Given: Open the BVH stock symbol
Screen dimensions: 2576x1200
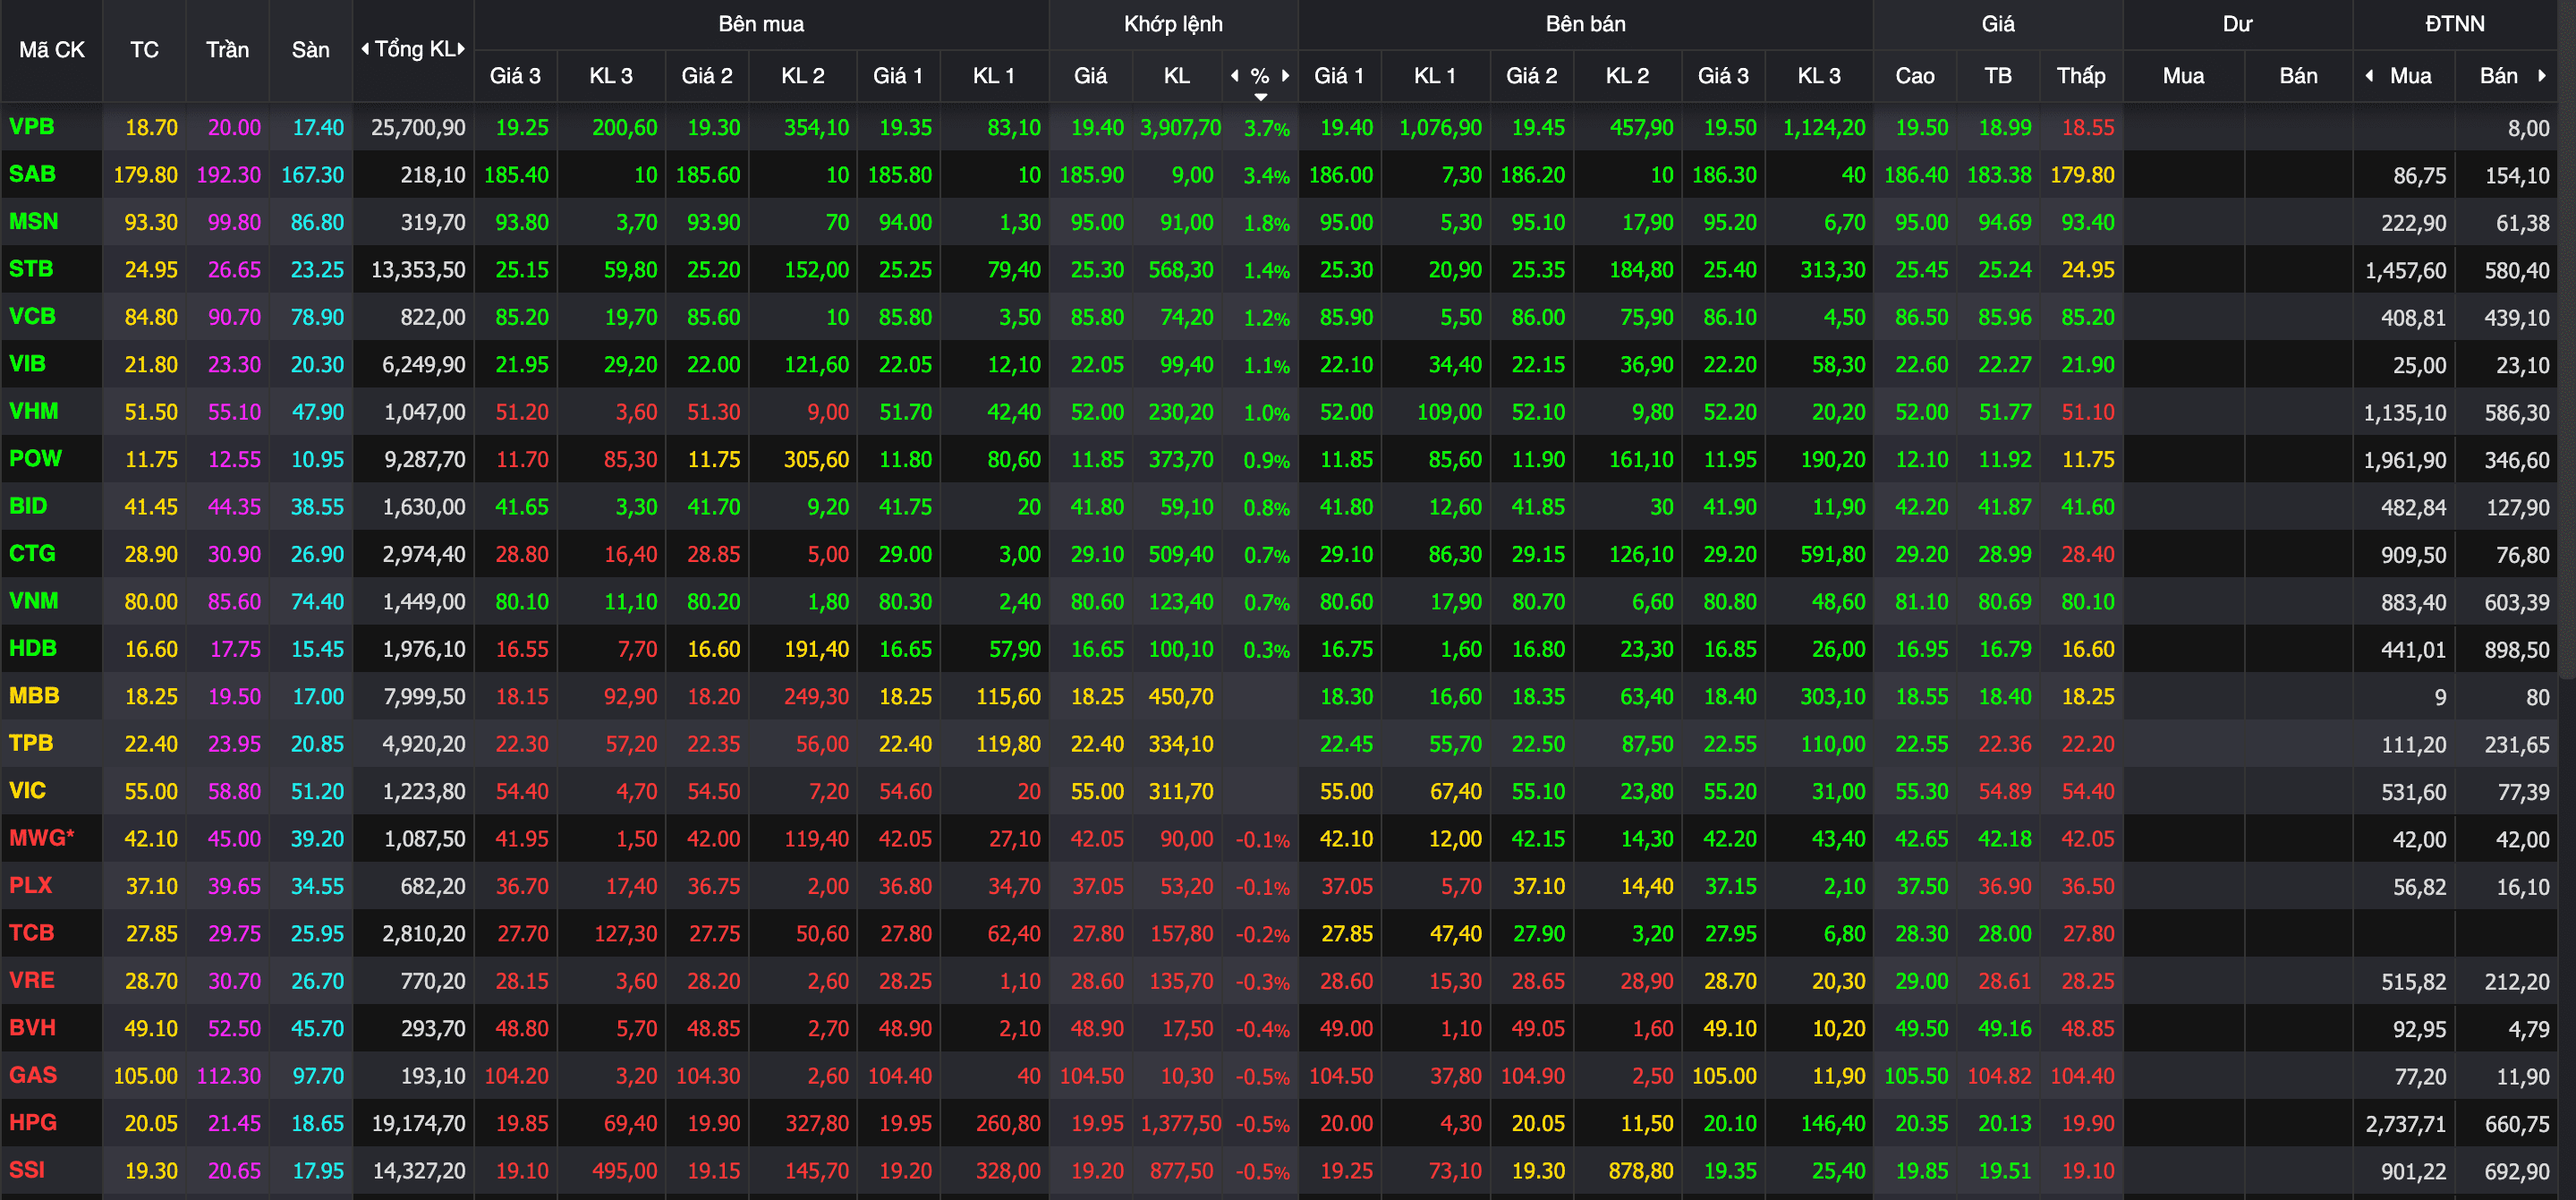Looking at the screenshot, I should pyautogui.click(x=32, y=1028).
